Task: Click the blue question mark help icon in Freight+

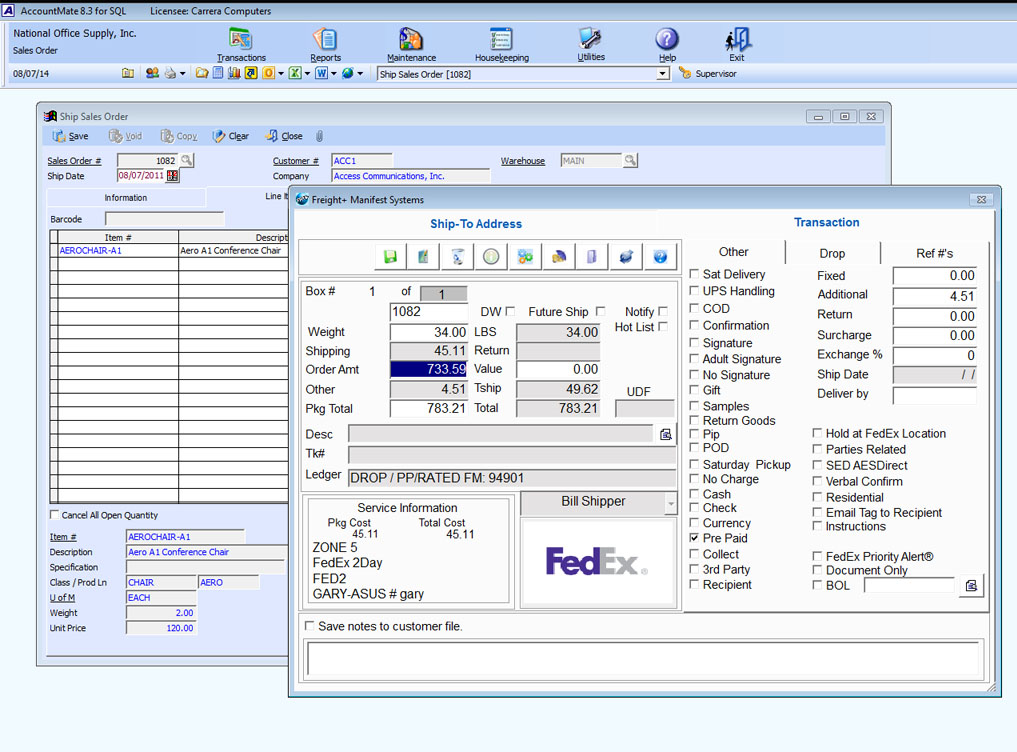Action: [x=660, y=257]
